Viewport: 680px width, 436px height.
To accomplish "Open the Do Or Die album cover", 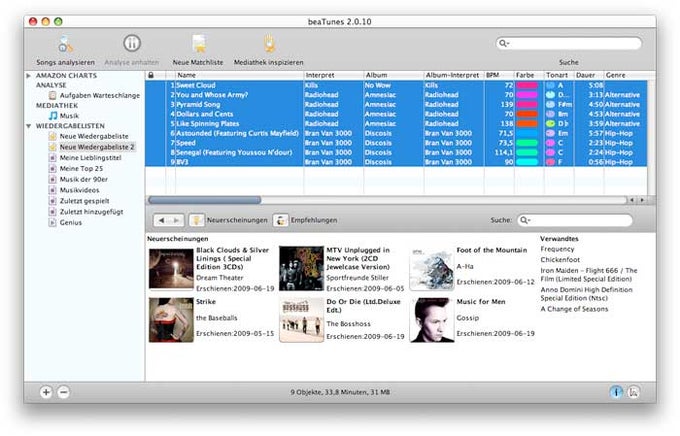I will pos(301,320).
